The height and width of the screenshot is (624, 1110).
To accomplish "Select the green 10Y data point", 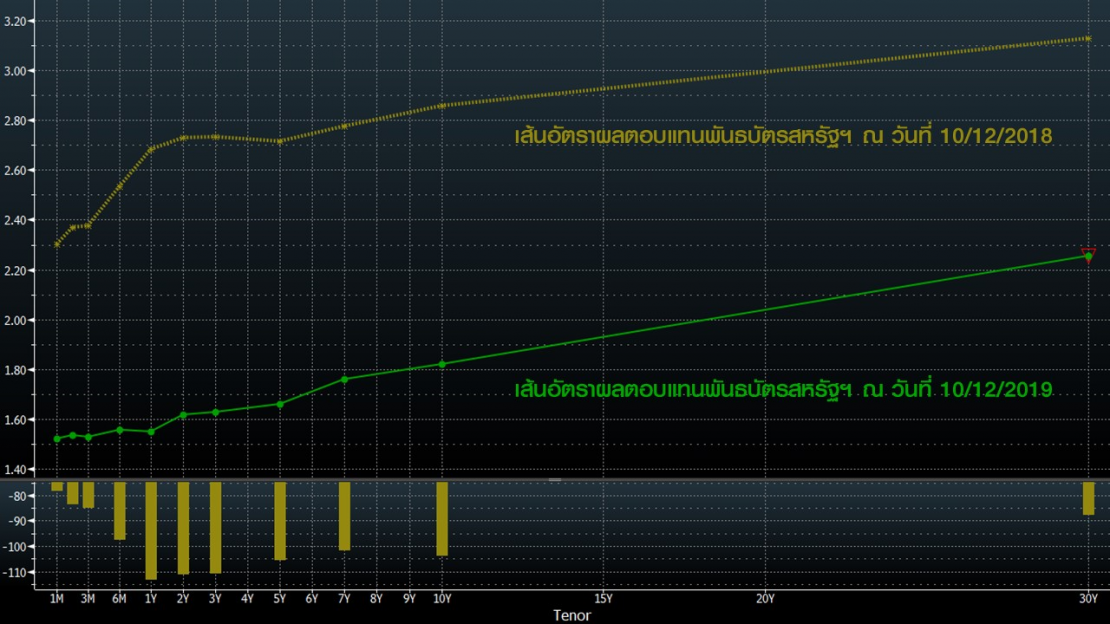I will click(441, 364).
